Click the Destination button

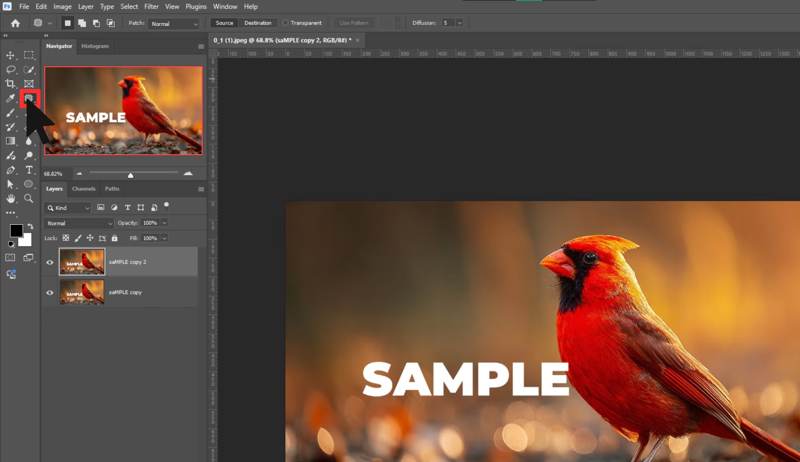click(x=257, y=23)
